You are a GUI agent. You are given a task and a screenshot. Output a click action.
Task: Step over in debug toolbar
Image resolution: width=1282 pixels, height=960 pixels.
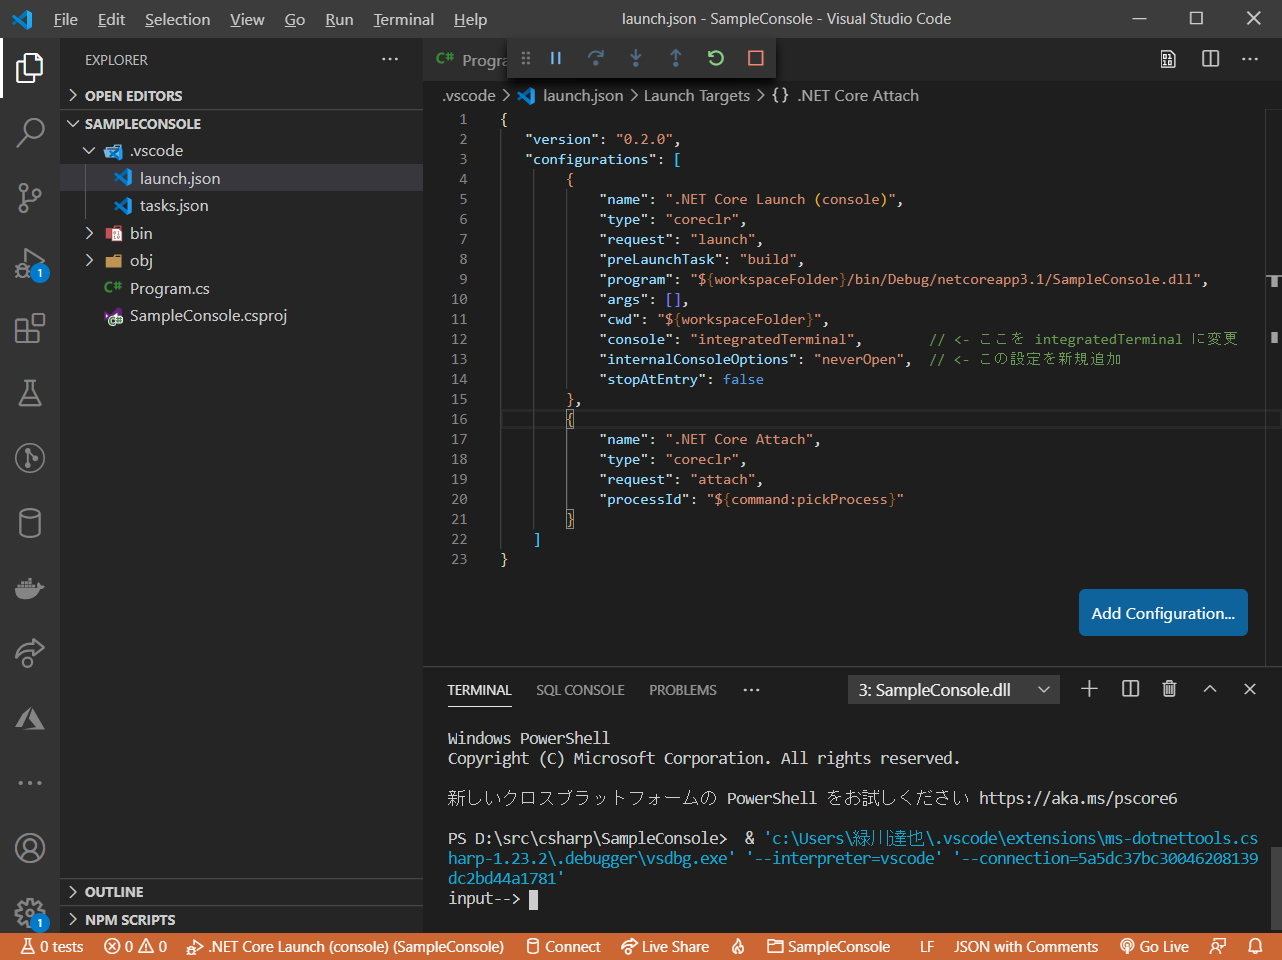pos(596,59)
